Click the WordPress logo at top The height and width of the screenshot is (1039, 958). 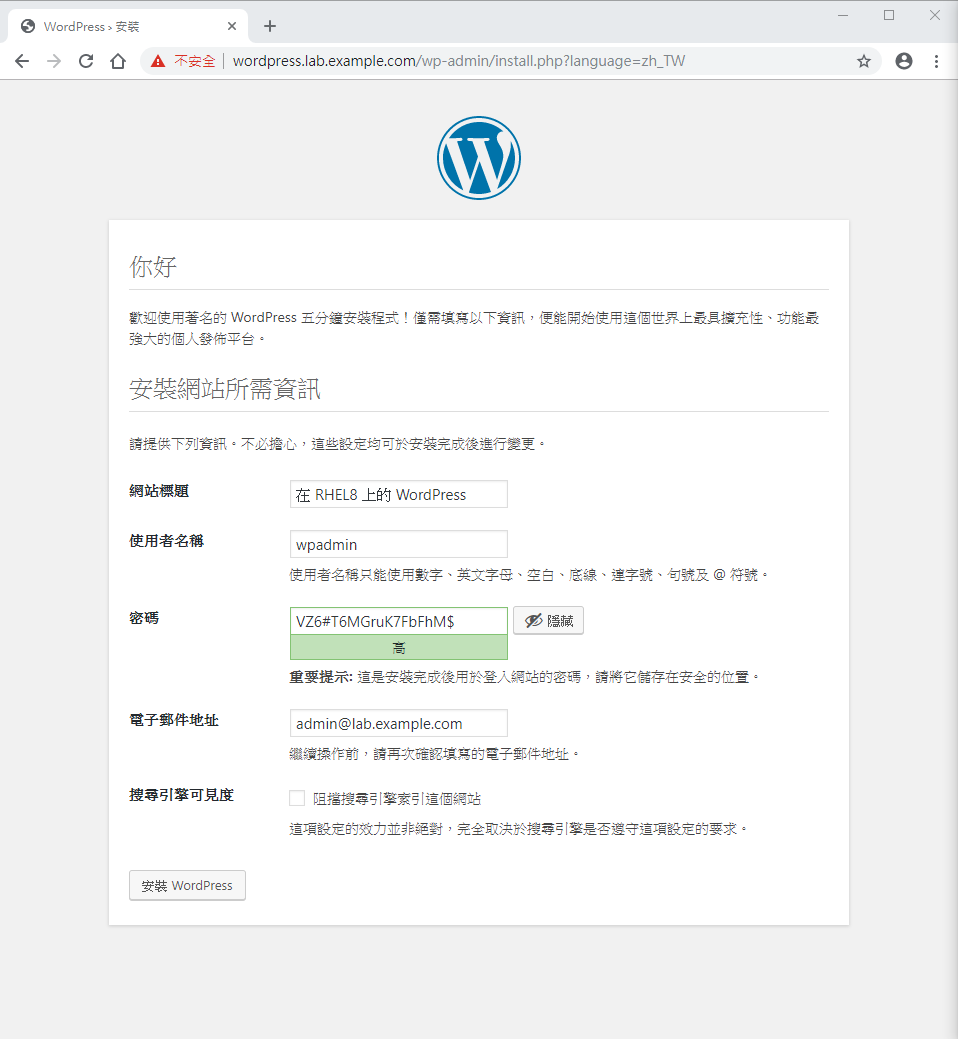(x=479, y=158)
